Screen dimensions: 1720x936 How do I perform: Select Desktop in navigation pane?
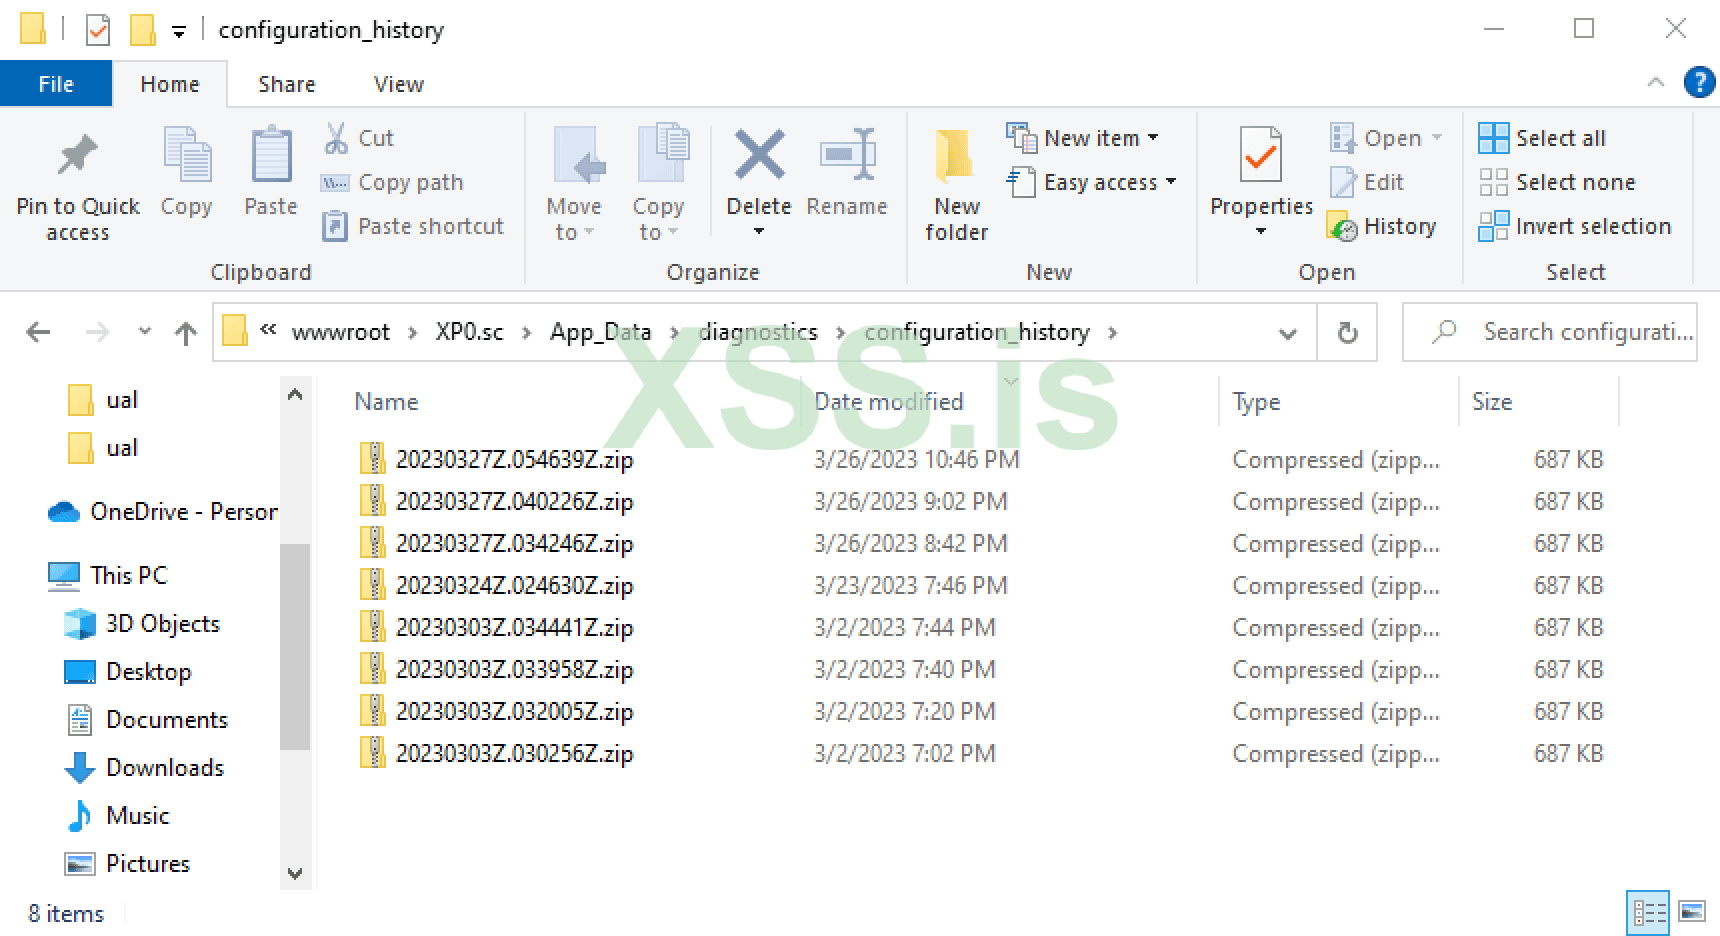pyautogui.click(x=128, y=671)
